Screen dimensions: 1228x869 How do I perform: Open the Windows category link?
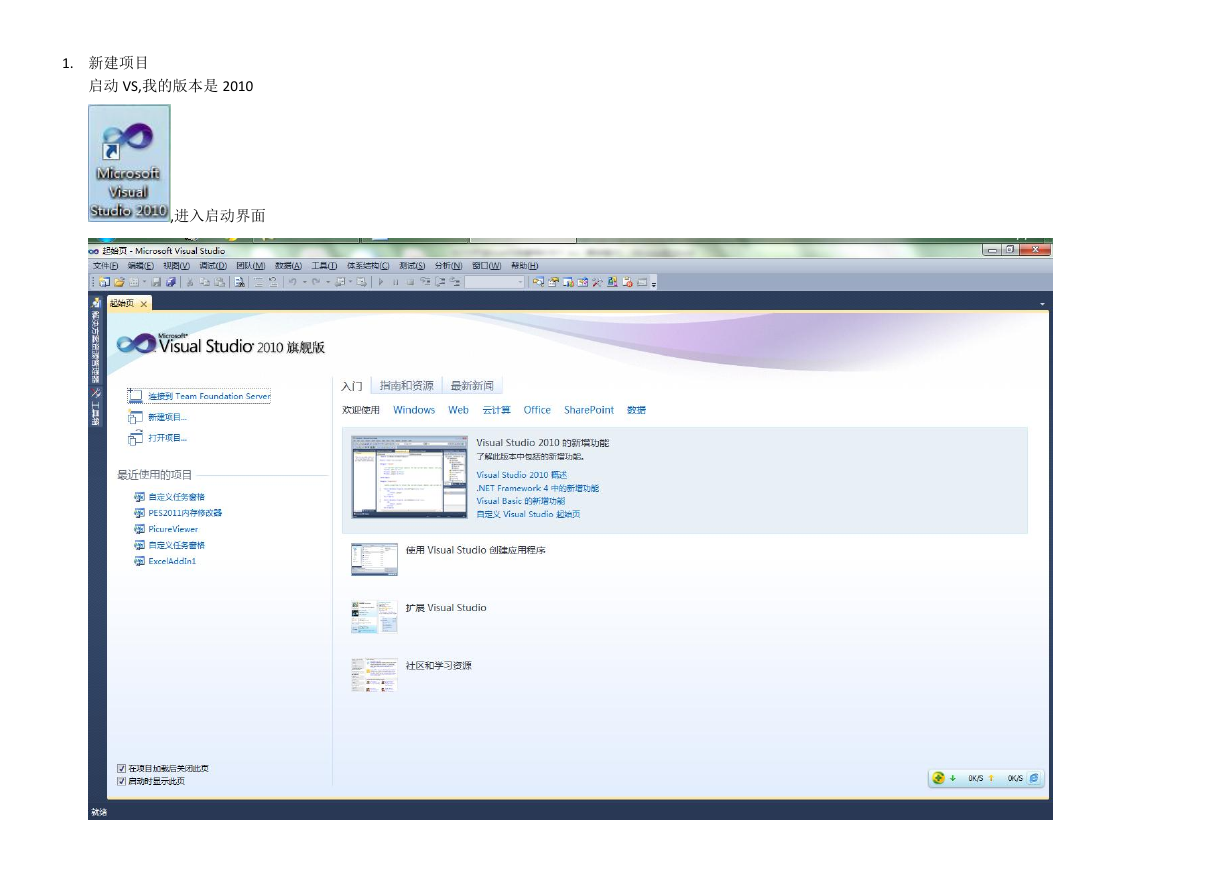[414, 410]
